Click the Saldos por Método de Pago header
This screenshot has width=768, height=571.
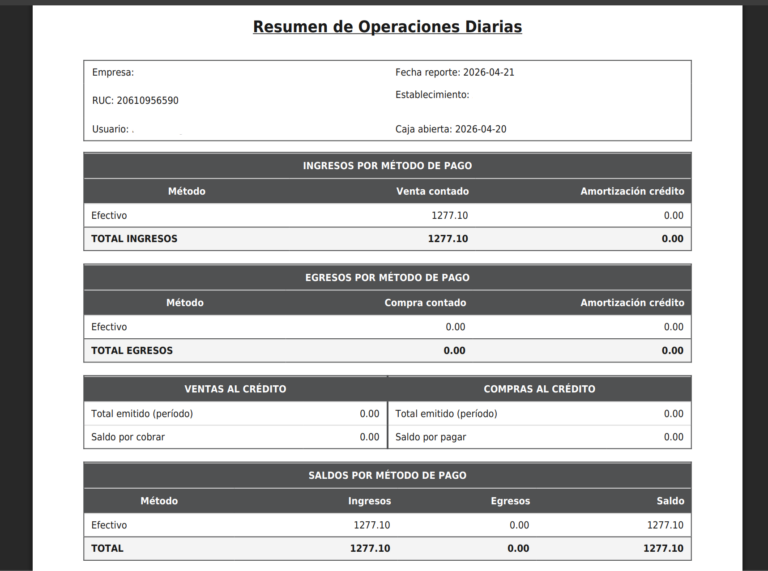(x=387, y=476)
